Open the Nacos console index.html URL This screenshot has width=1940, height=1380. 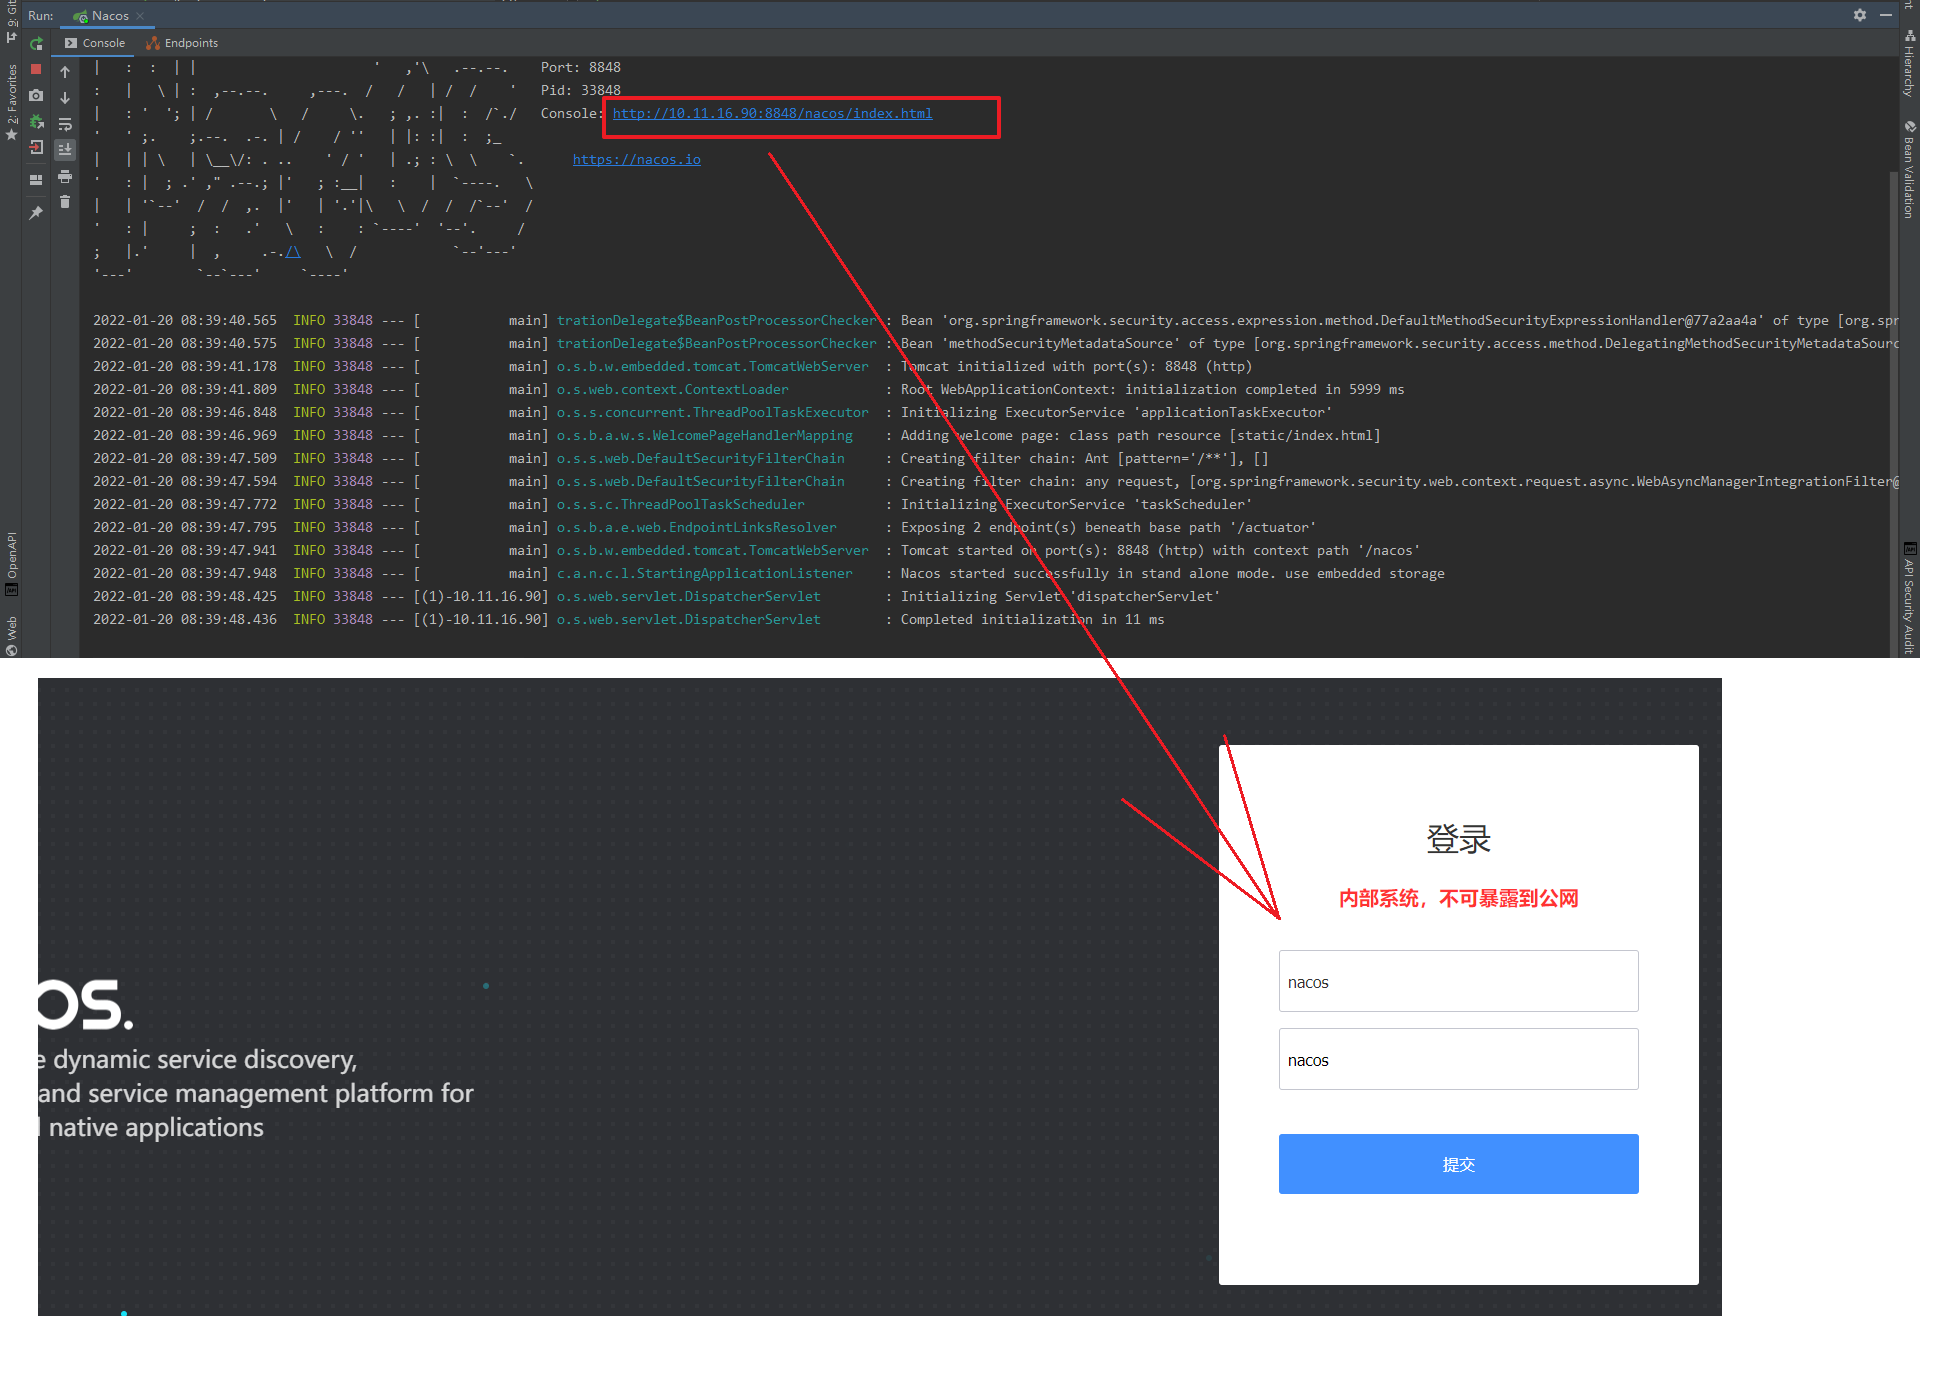(x=772, y=113)
